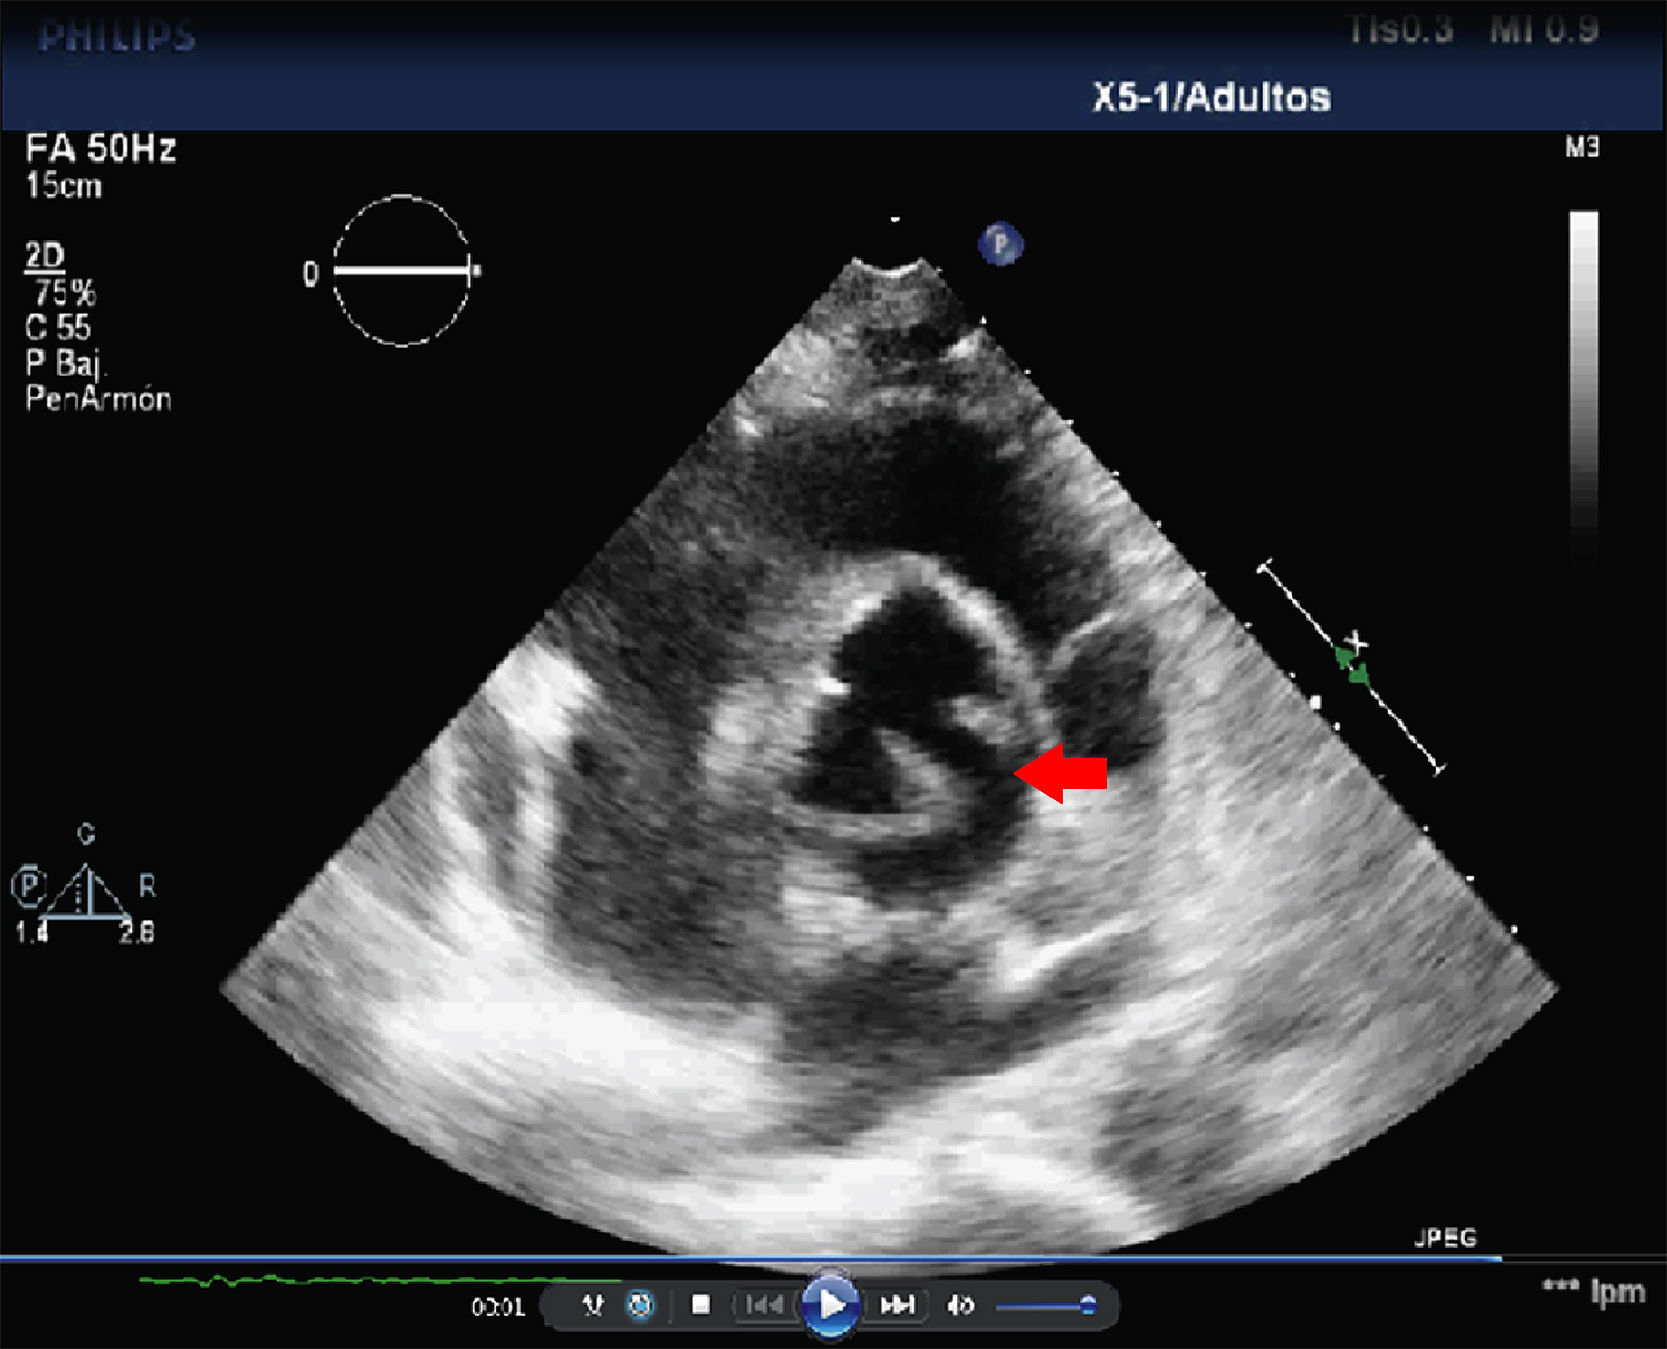Skip to the next clip
The width and height of the screenshot is (1667, 1349).
897,1305
